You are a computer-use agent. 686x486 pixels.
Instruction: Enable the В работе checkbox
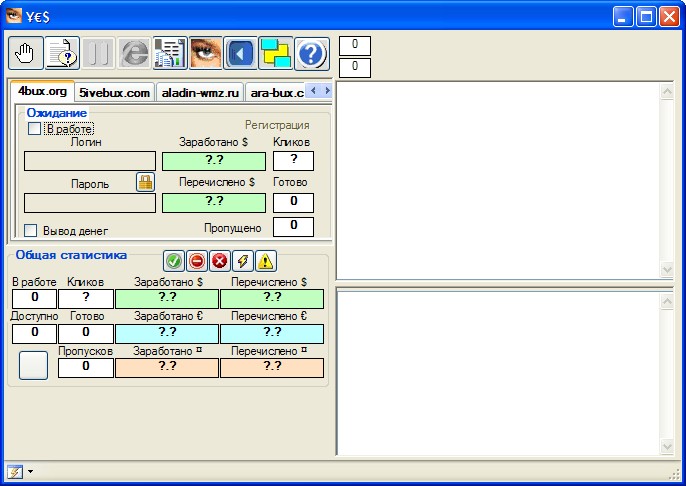click(x=34, y=129)
